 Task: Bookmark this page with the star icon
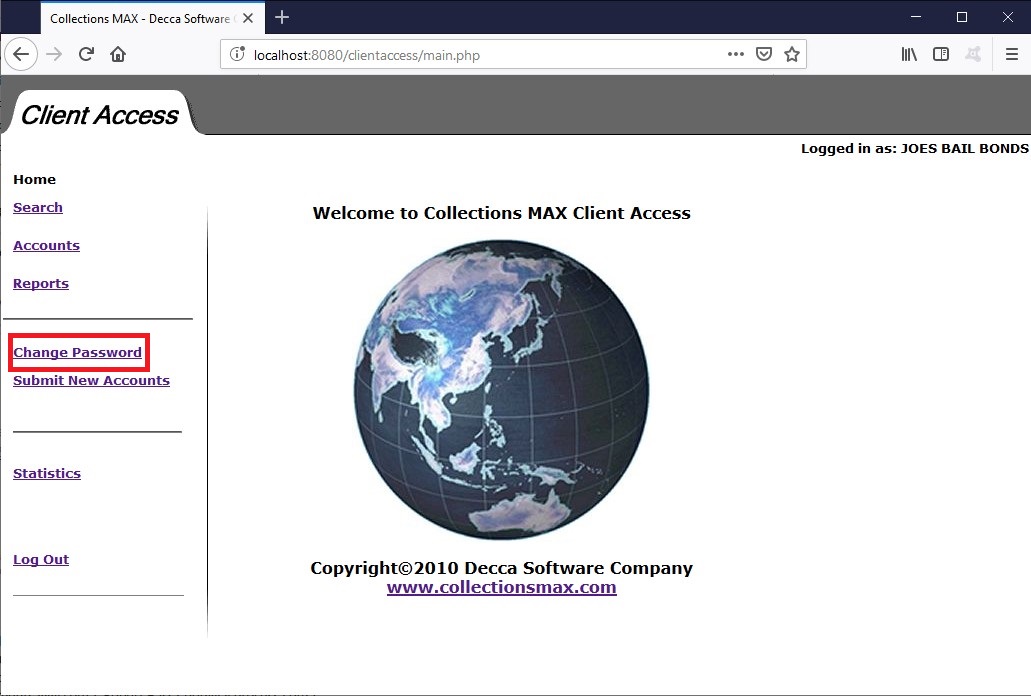tap(792, 54)
